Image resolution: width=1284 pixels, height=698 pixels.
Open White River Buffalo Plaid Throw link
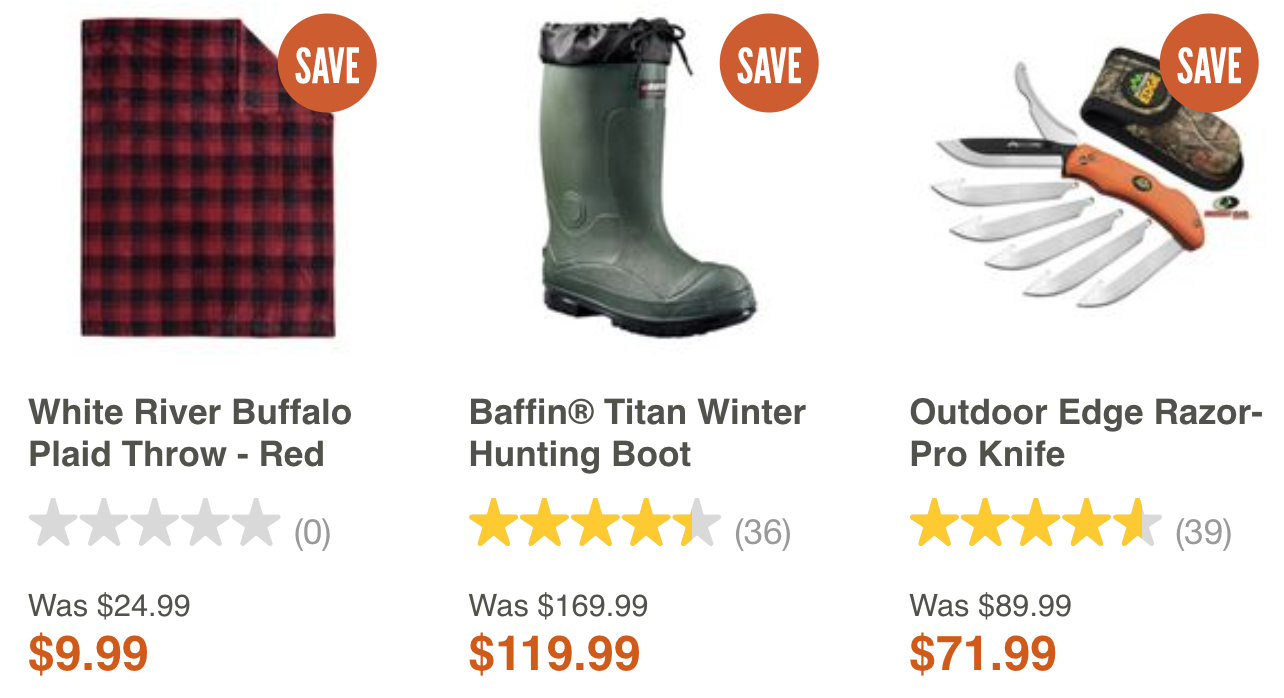pos(191,433)
